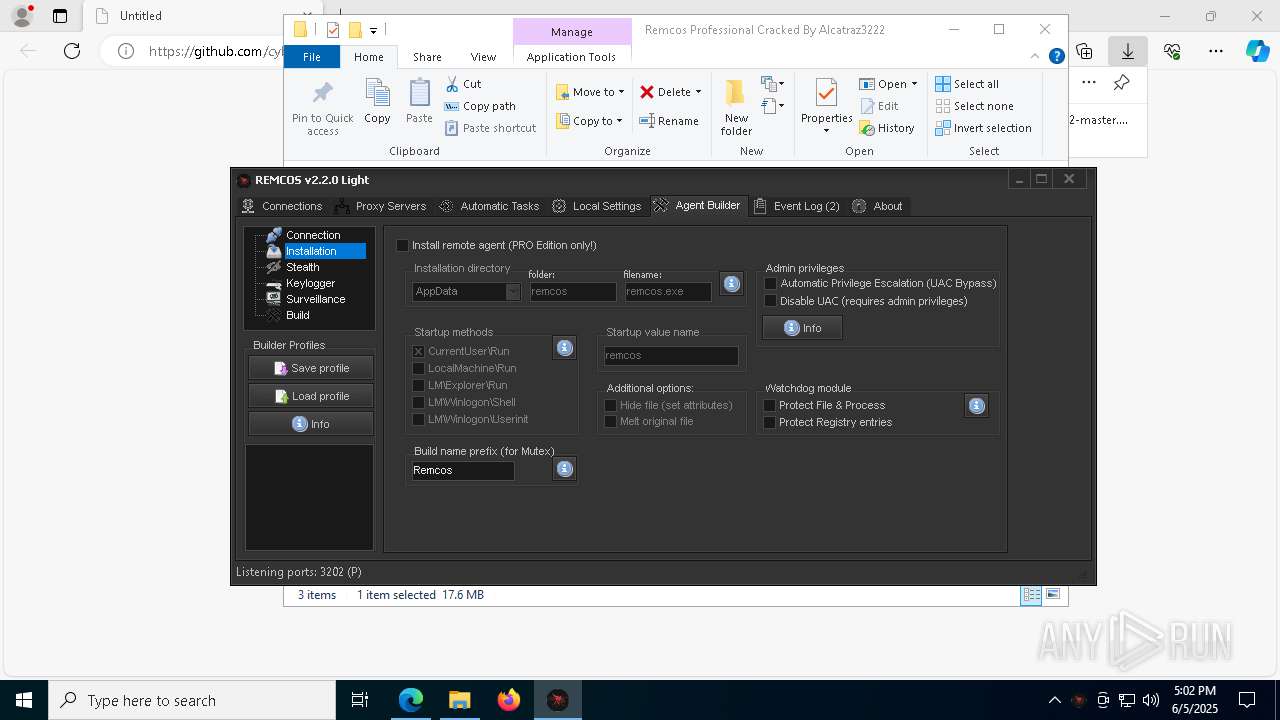The height and width of the screenshot is (720, 1280).
Task: Click the Load profile button
Action: coord(311,396)
